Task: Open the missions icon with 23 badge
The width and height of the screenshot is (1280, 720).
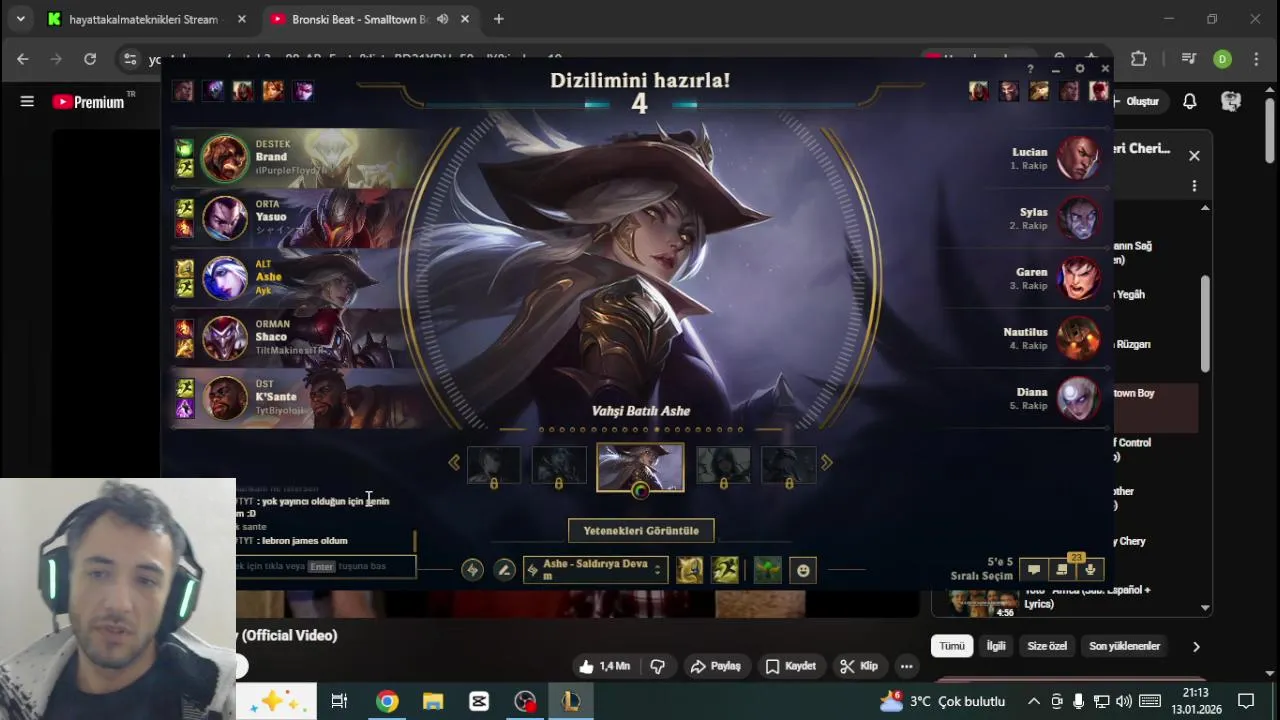Action: (1062, 570)
